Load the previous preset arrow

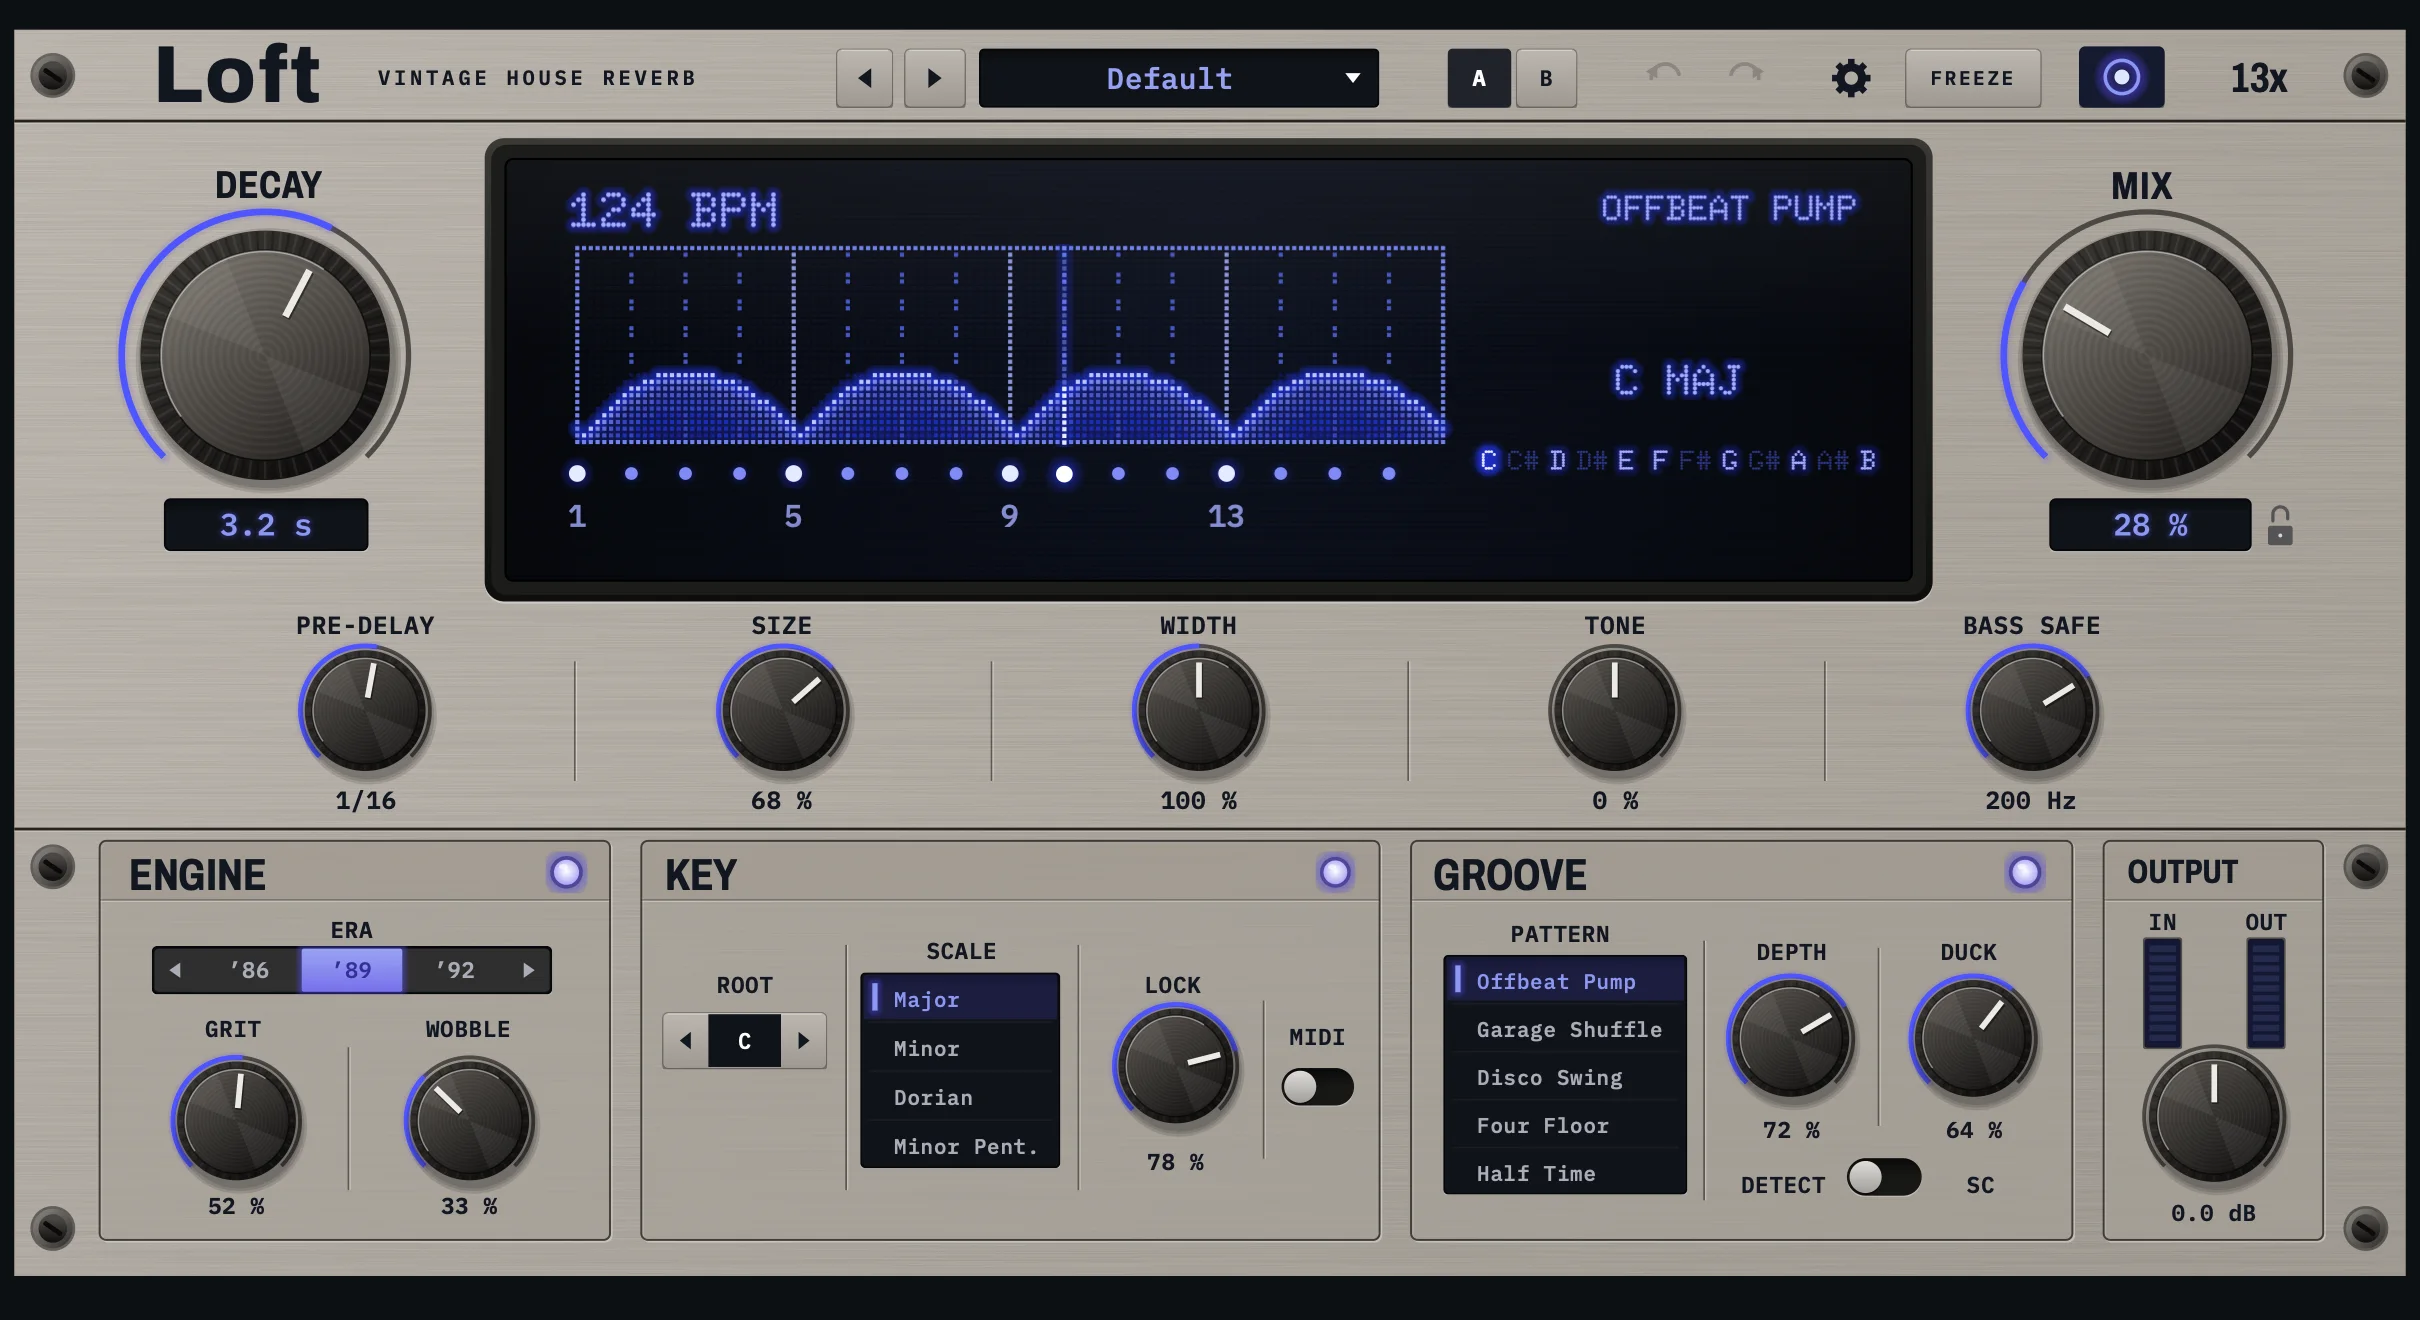(x=865, y=78)
